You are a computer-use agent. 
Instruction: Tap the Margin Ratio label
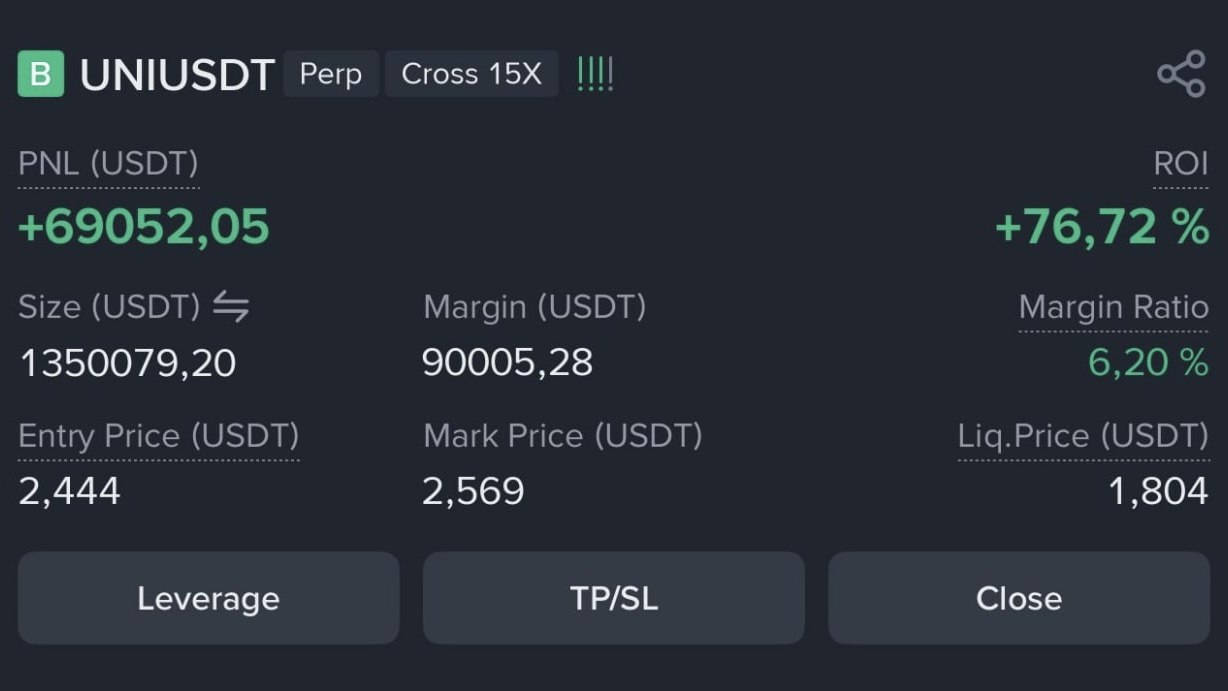coord(1113,307)
